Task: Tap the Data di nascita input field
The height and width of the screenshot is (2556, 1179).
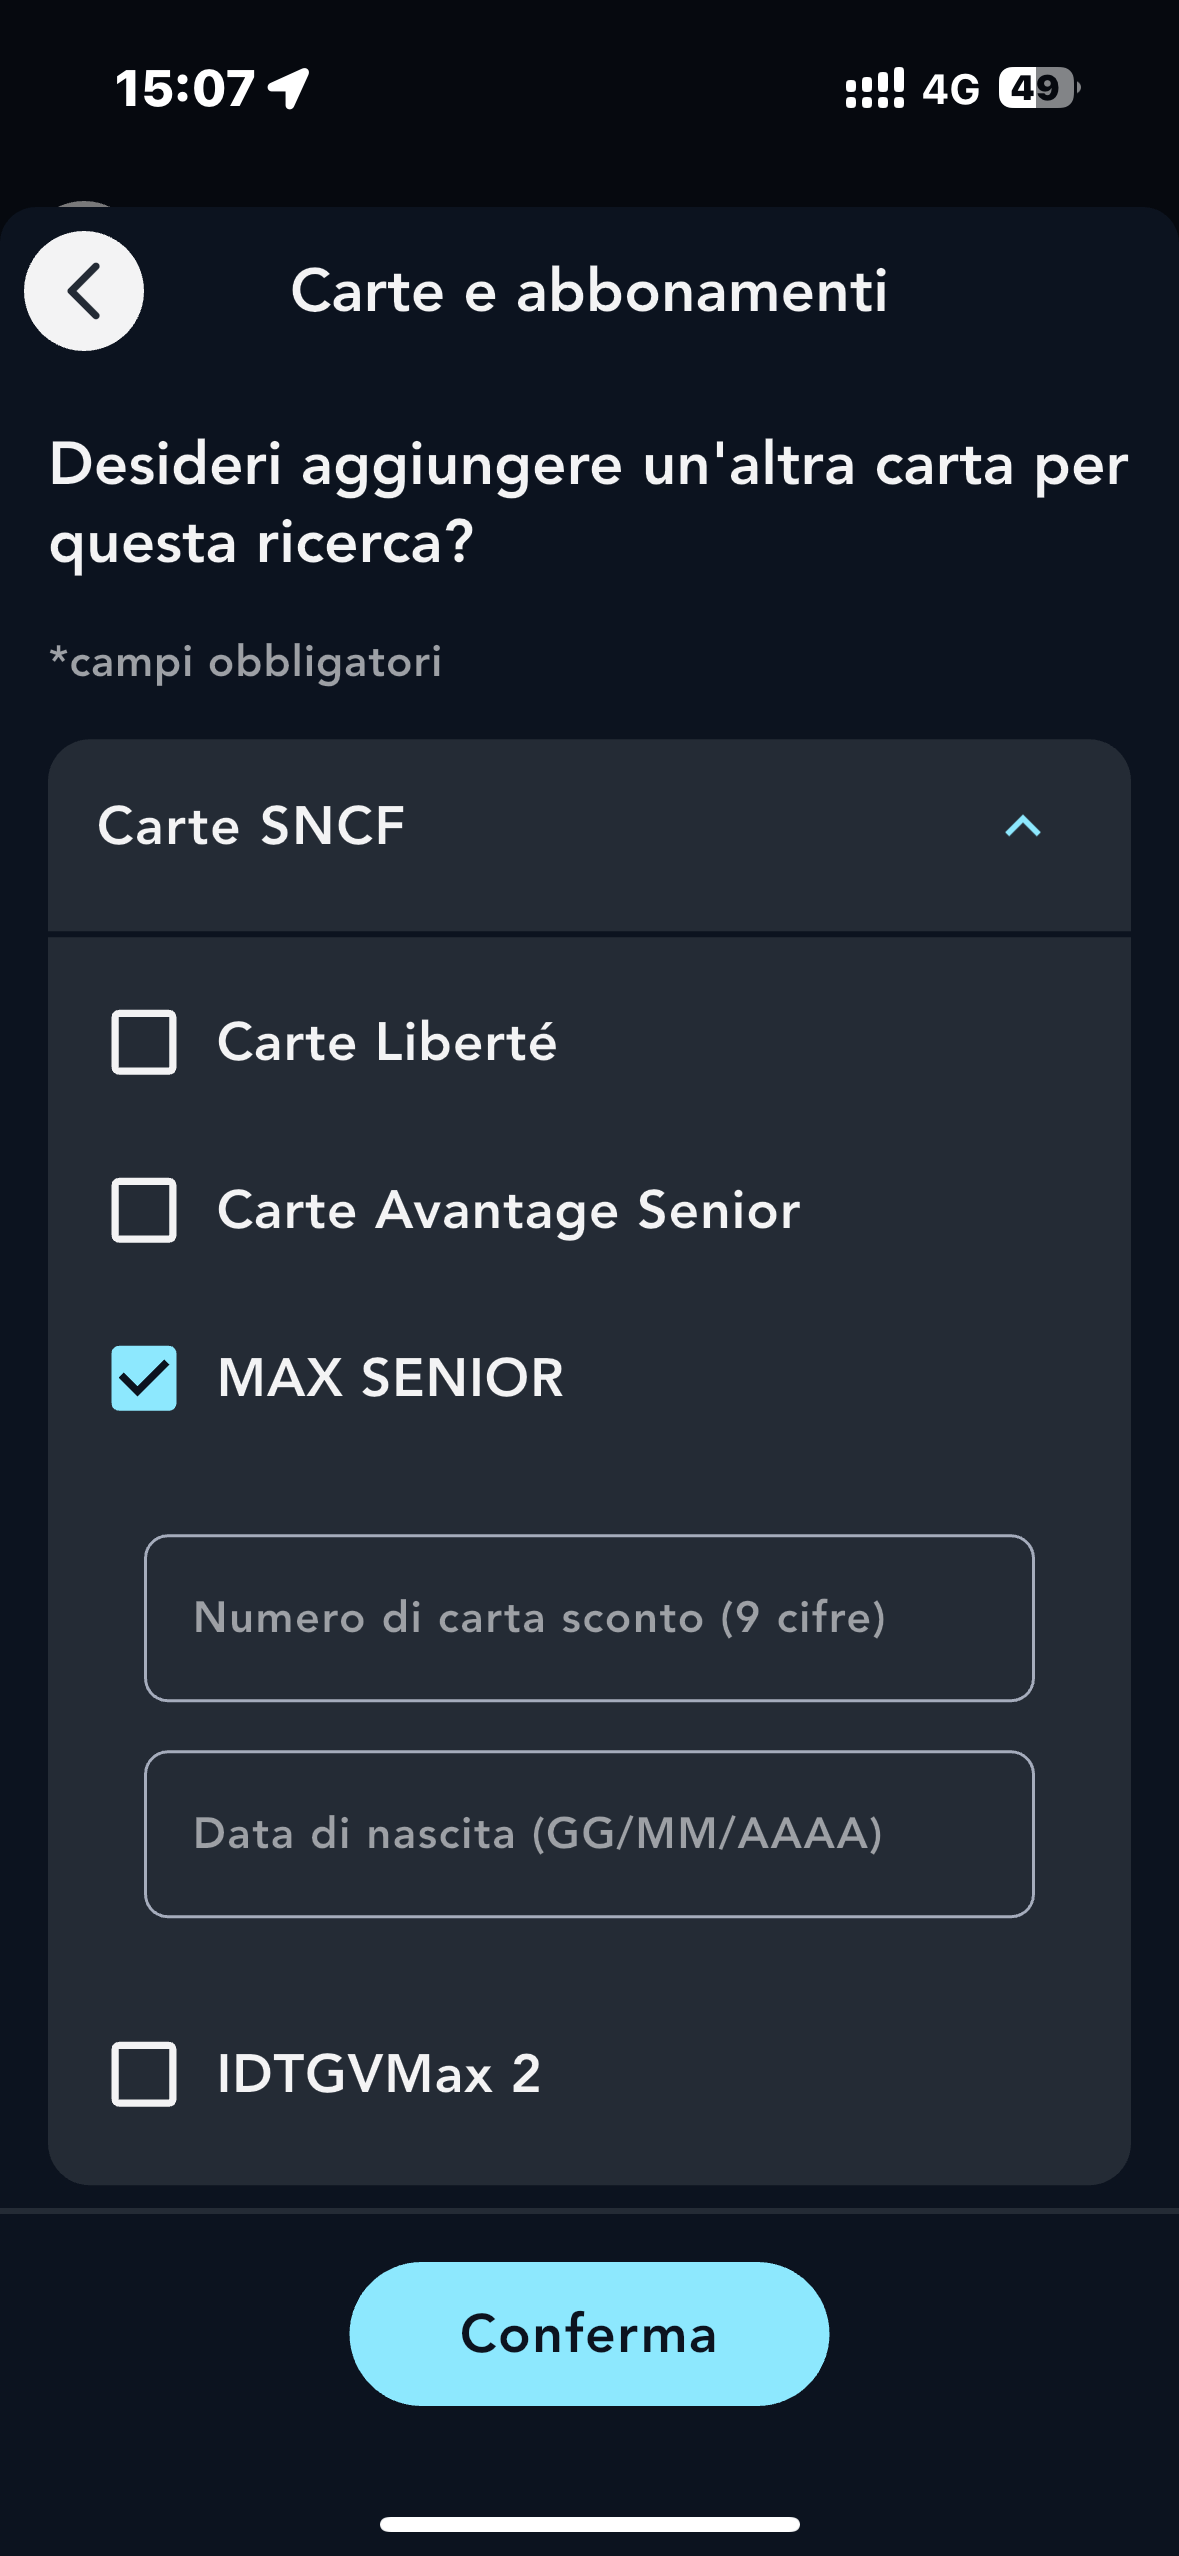Action: (589, 1834)
